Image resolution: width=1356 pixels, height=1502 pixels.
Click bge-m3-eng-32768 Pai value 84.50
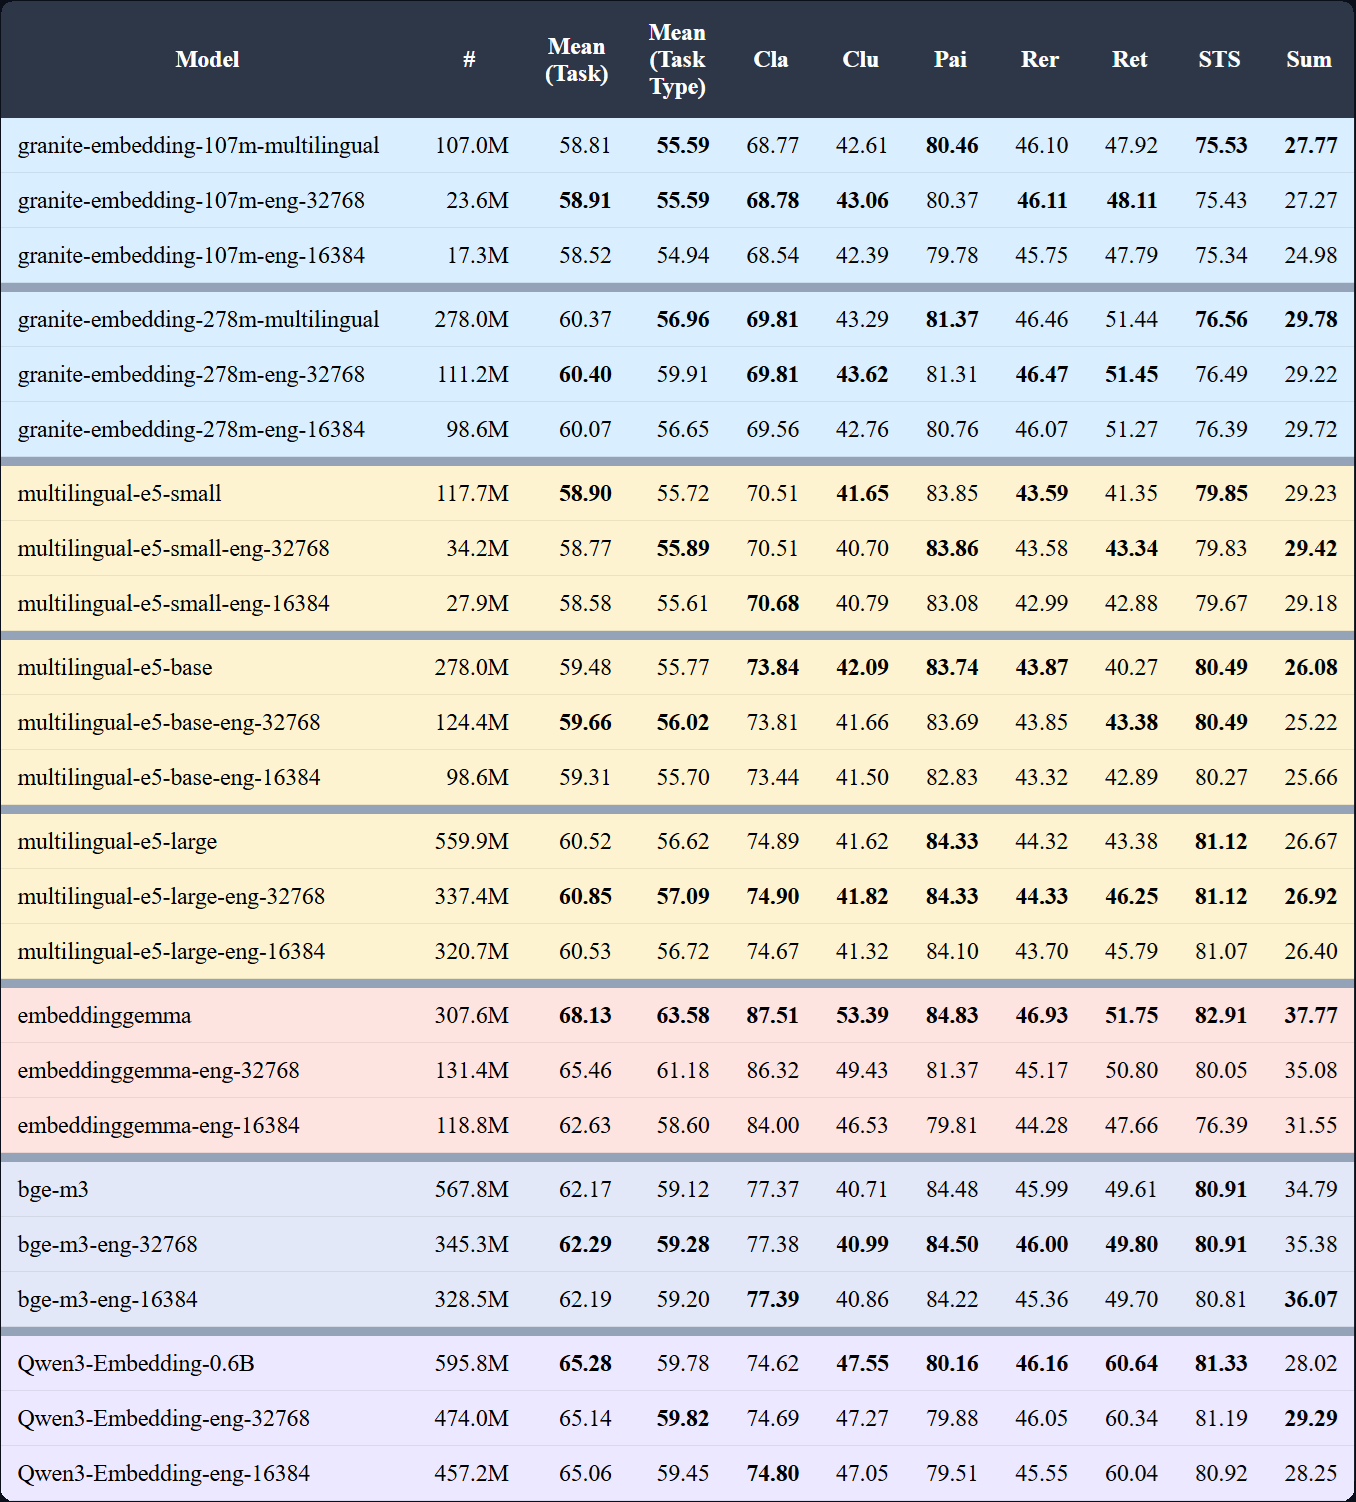(x=952, y=1245)
